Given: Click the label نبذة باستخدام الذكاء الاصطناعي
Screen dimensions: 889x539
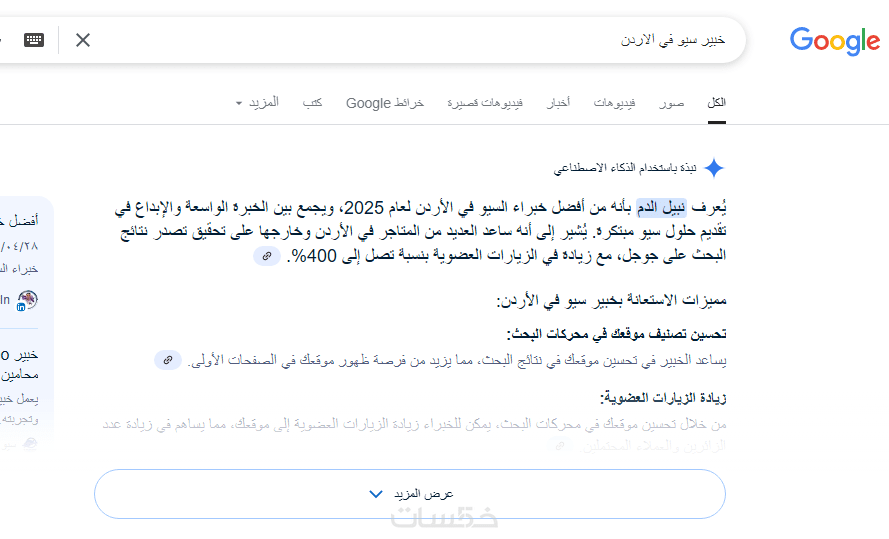Looking at the screenshot, I should [625, 168].
